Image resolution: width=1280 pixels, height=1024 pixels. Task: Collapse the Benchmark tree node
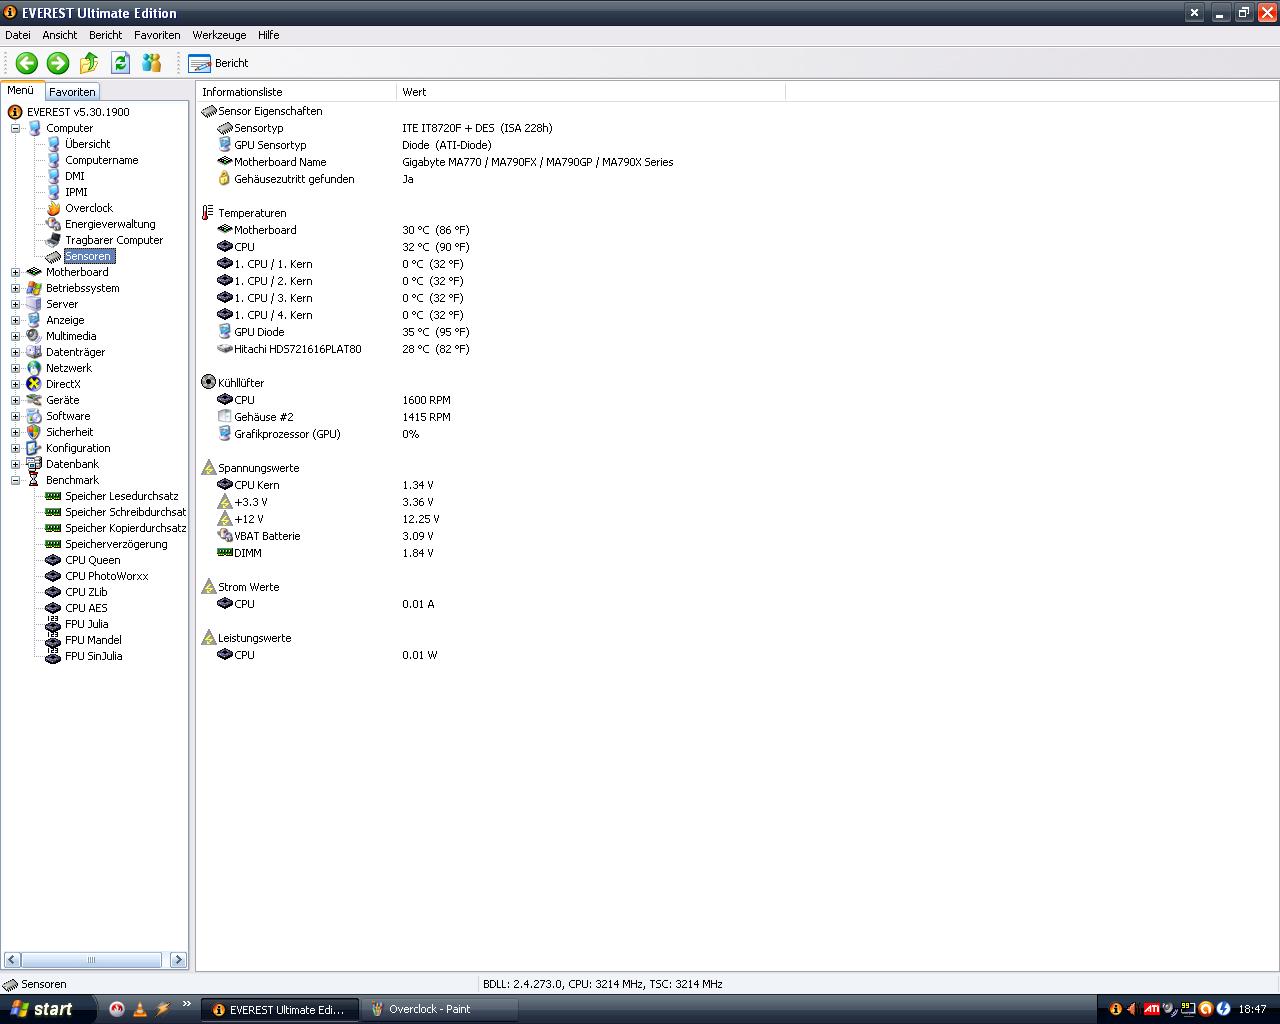tap(15, 480)
